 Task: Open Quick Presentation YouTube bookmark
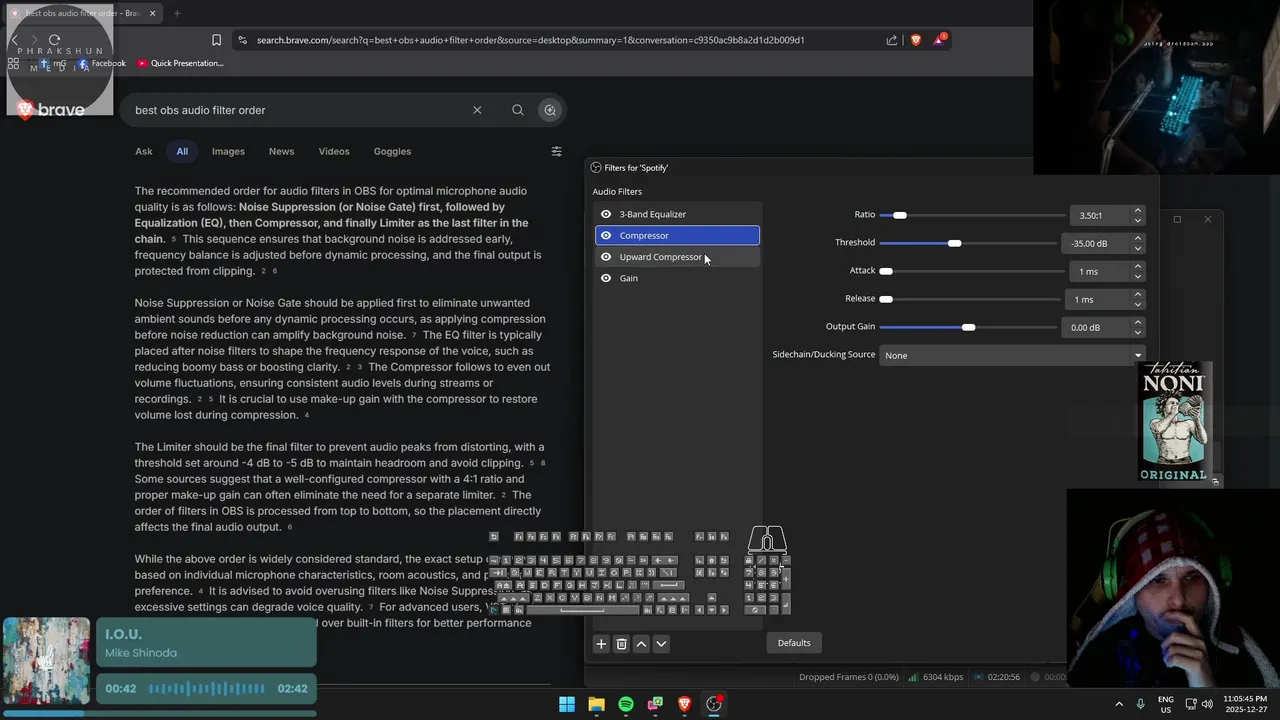click(180, 63)
